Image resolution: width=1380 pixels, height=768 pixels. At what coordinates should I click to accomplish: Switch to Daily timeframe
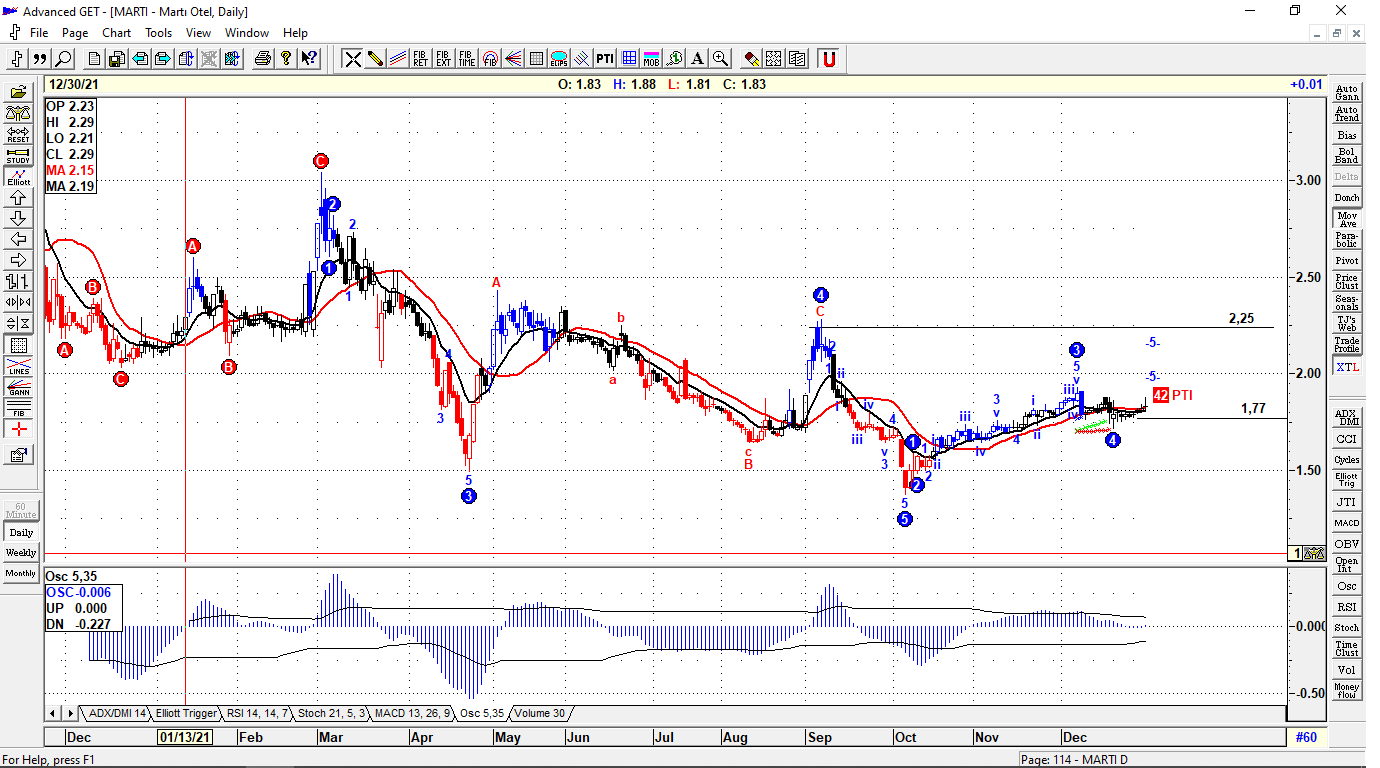[20, 533]
